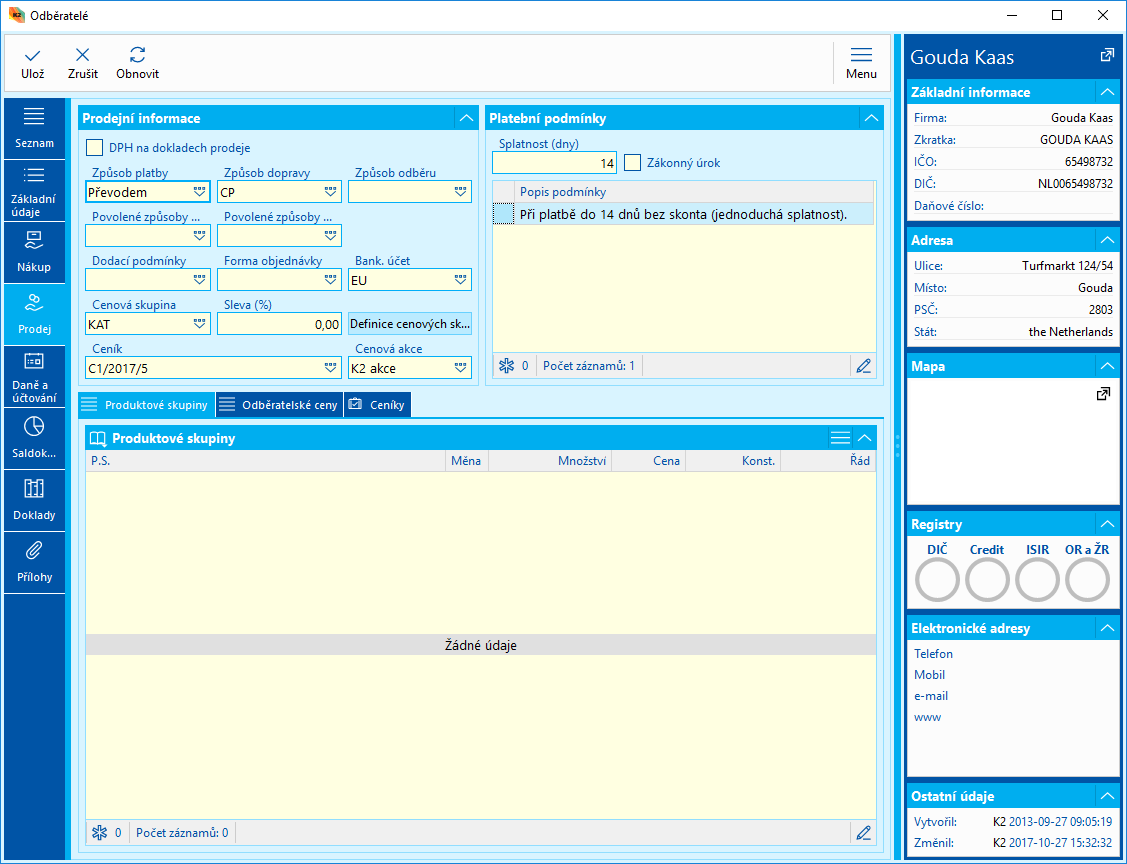Image resolution: width=1127 pixels, height=864 pixels.
Task: Click the Množství column header
Action: [550, 461]
